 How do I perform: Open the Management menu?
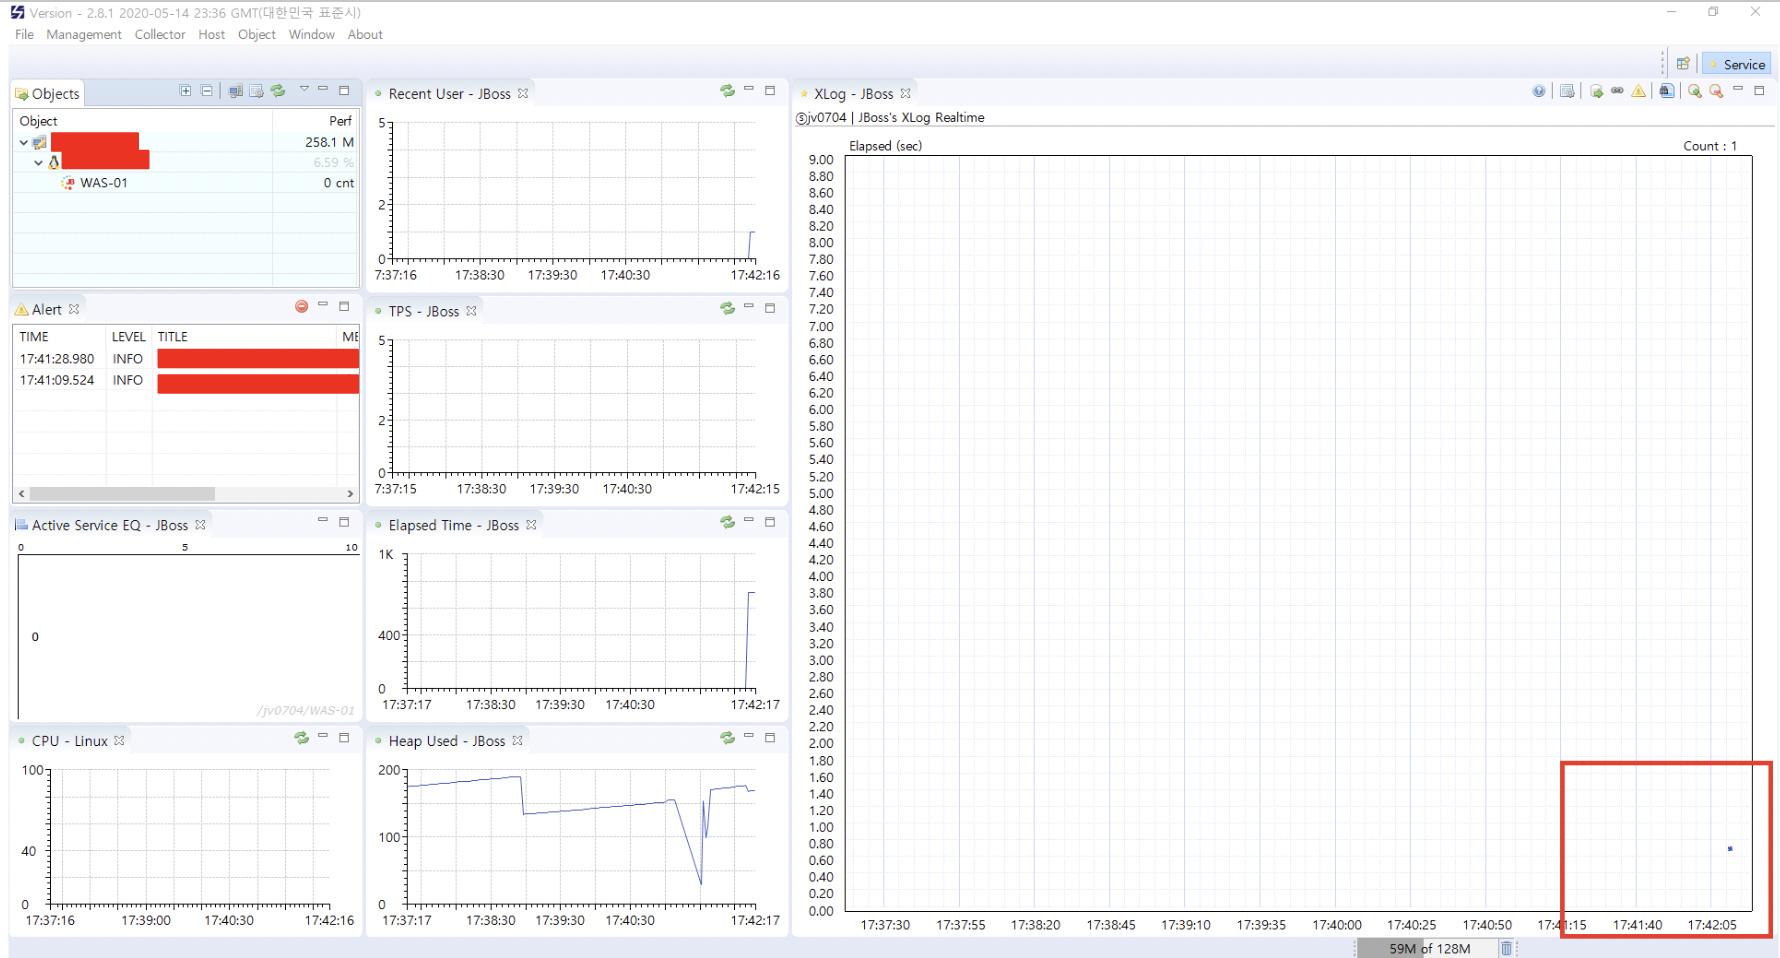[x=84, y=34]
